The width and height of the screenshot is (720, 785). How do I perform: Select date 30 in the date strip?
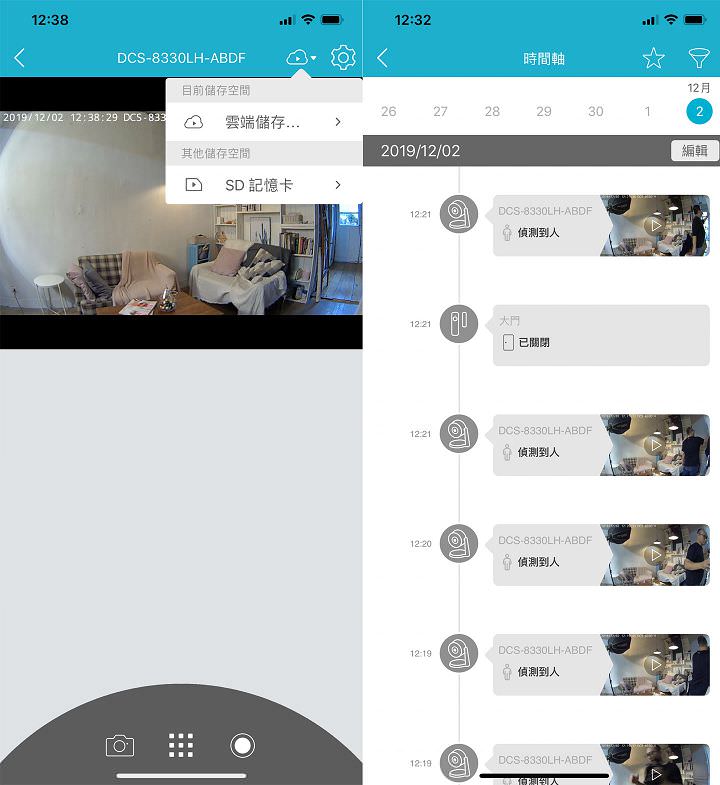click(595, 111)
